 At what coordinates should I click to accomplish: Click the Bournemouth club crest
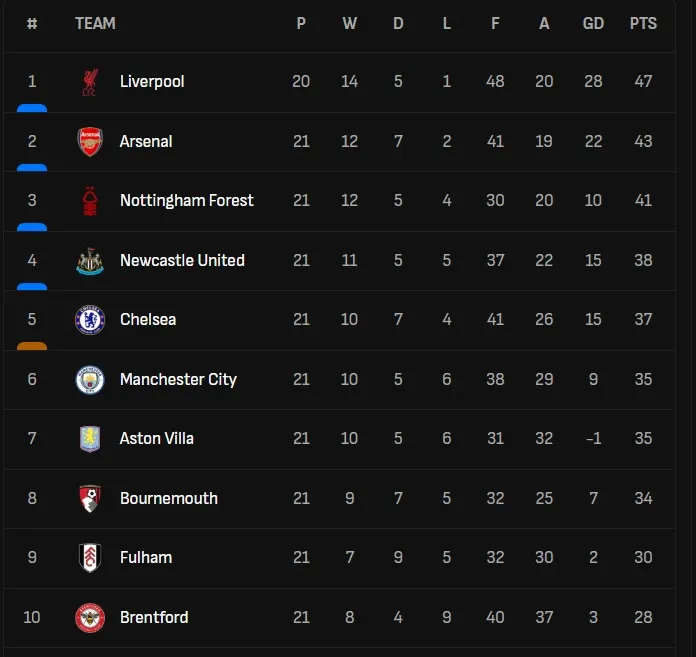[90, 498]
